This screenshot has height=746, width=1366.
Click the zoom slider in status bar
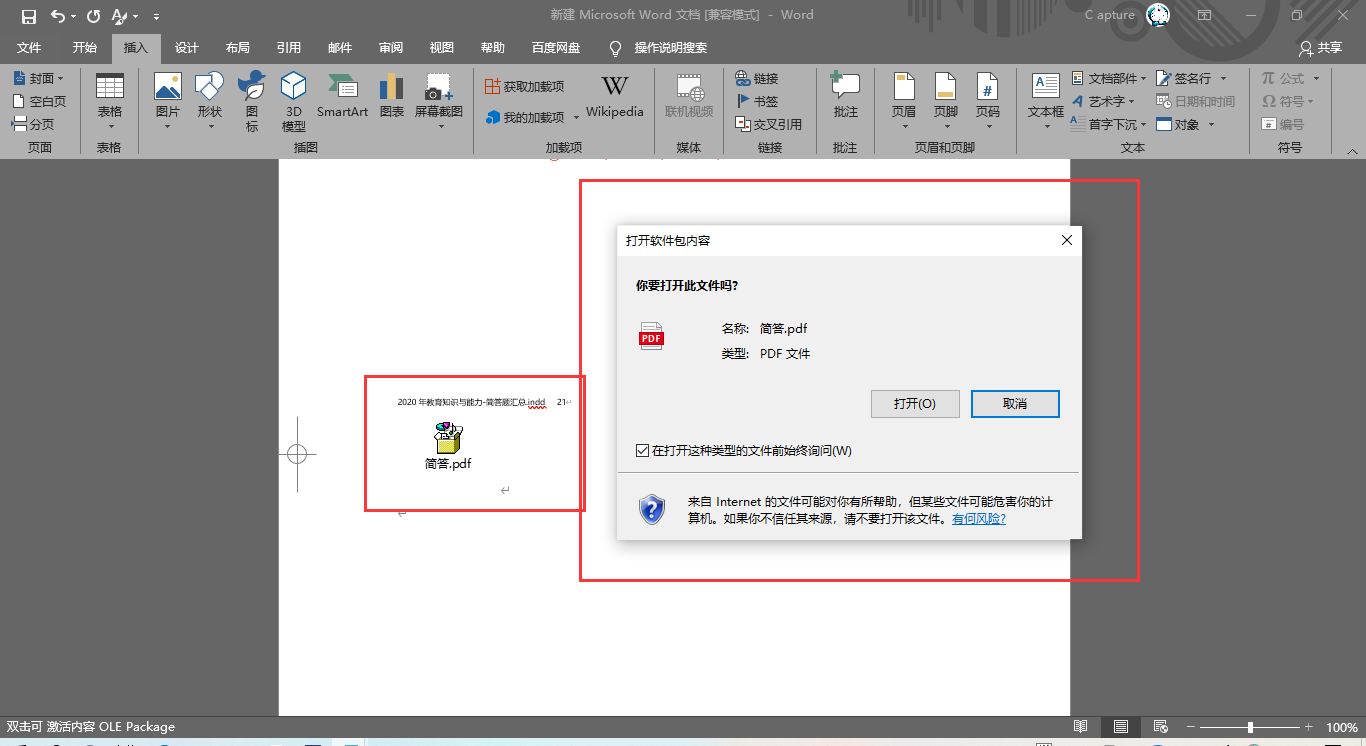click(x=1250, y=727)
